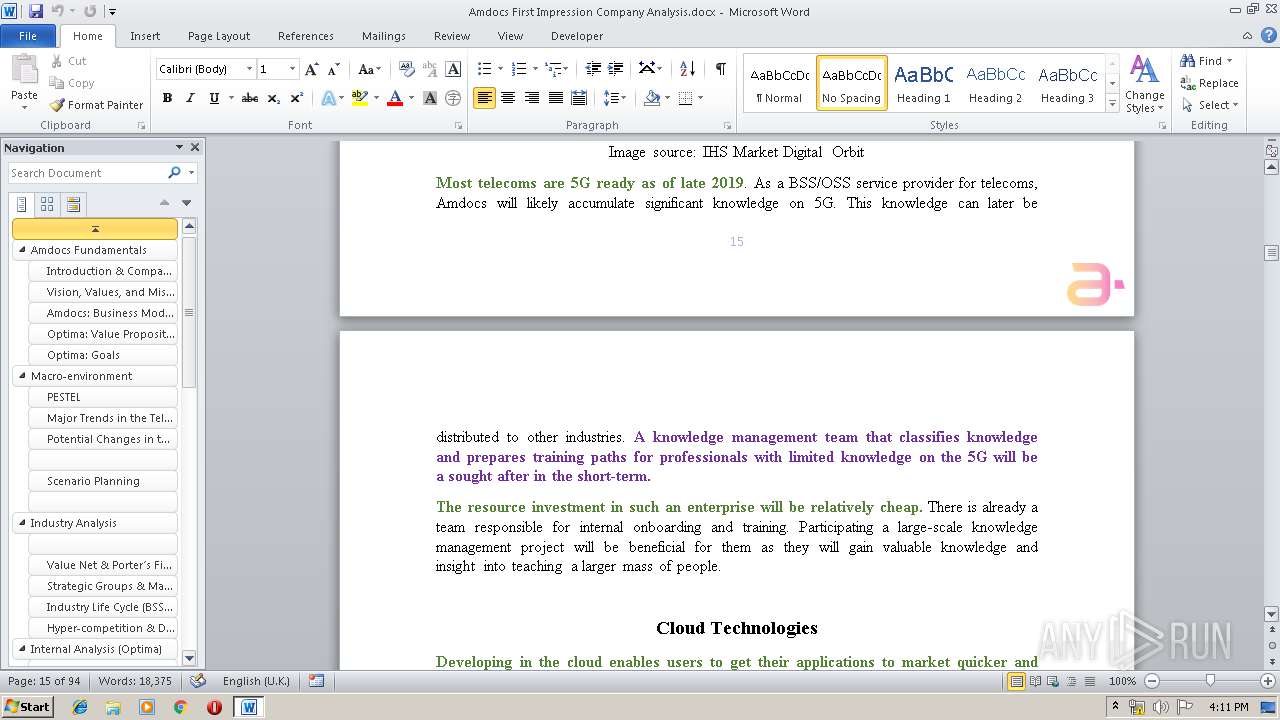Image resolution: width=1280 pixels, height=720 pixels.
Task: Switch to the References tab
Action: (306, 36)
